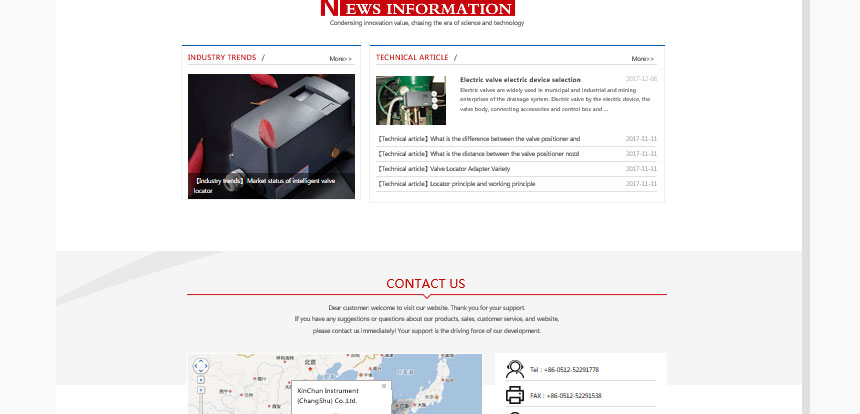The width and height of the screenshot is (860, 414).
Task: Close the XinChun Instrument map popup
Action: 384,386
